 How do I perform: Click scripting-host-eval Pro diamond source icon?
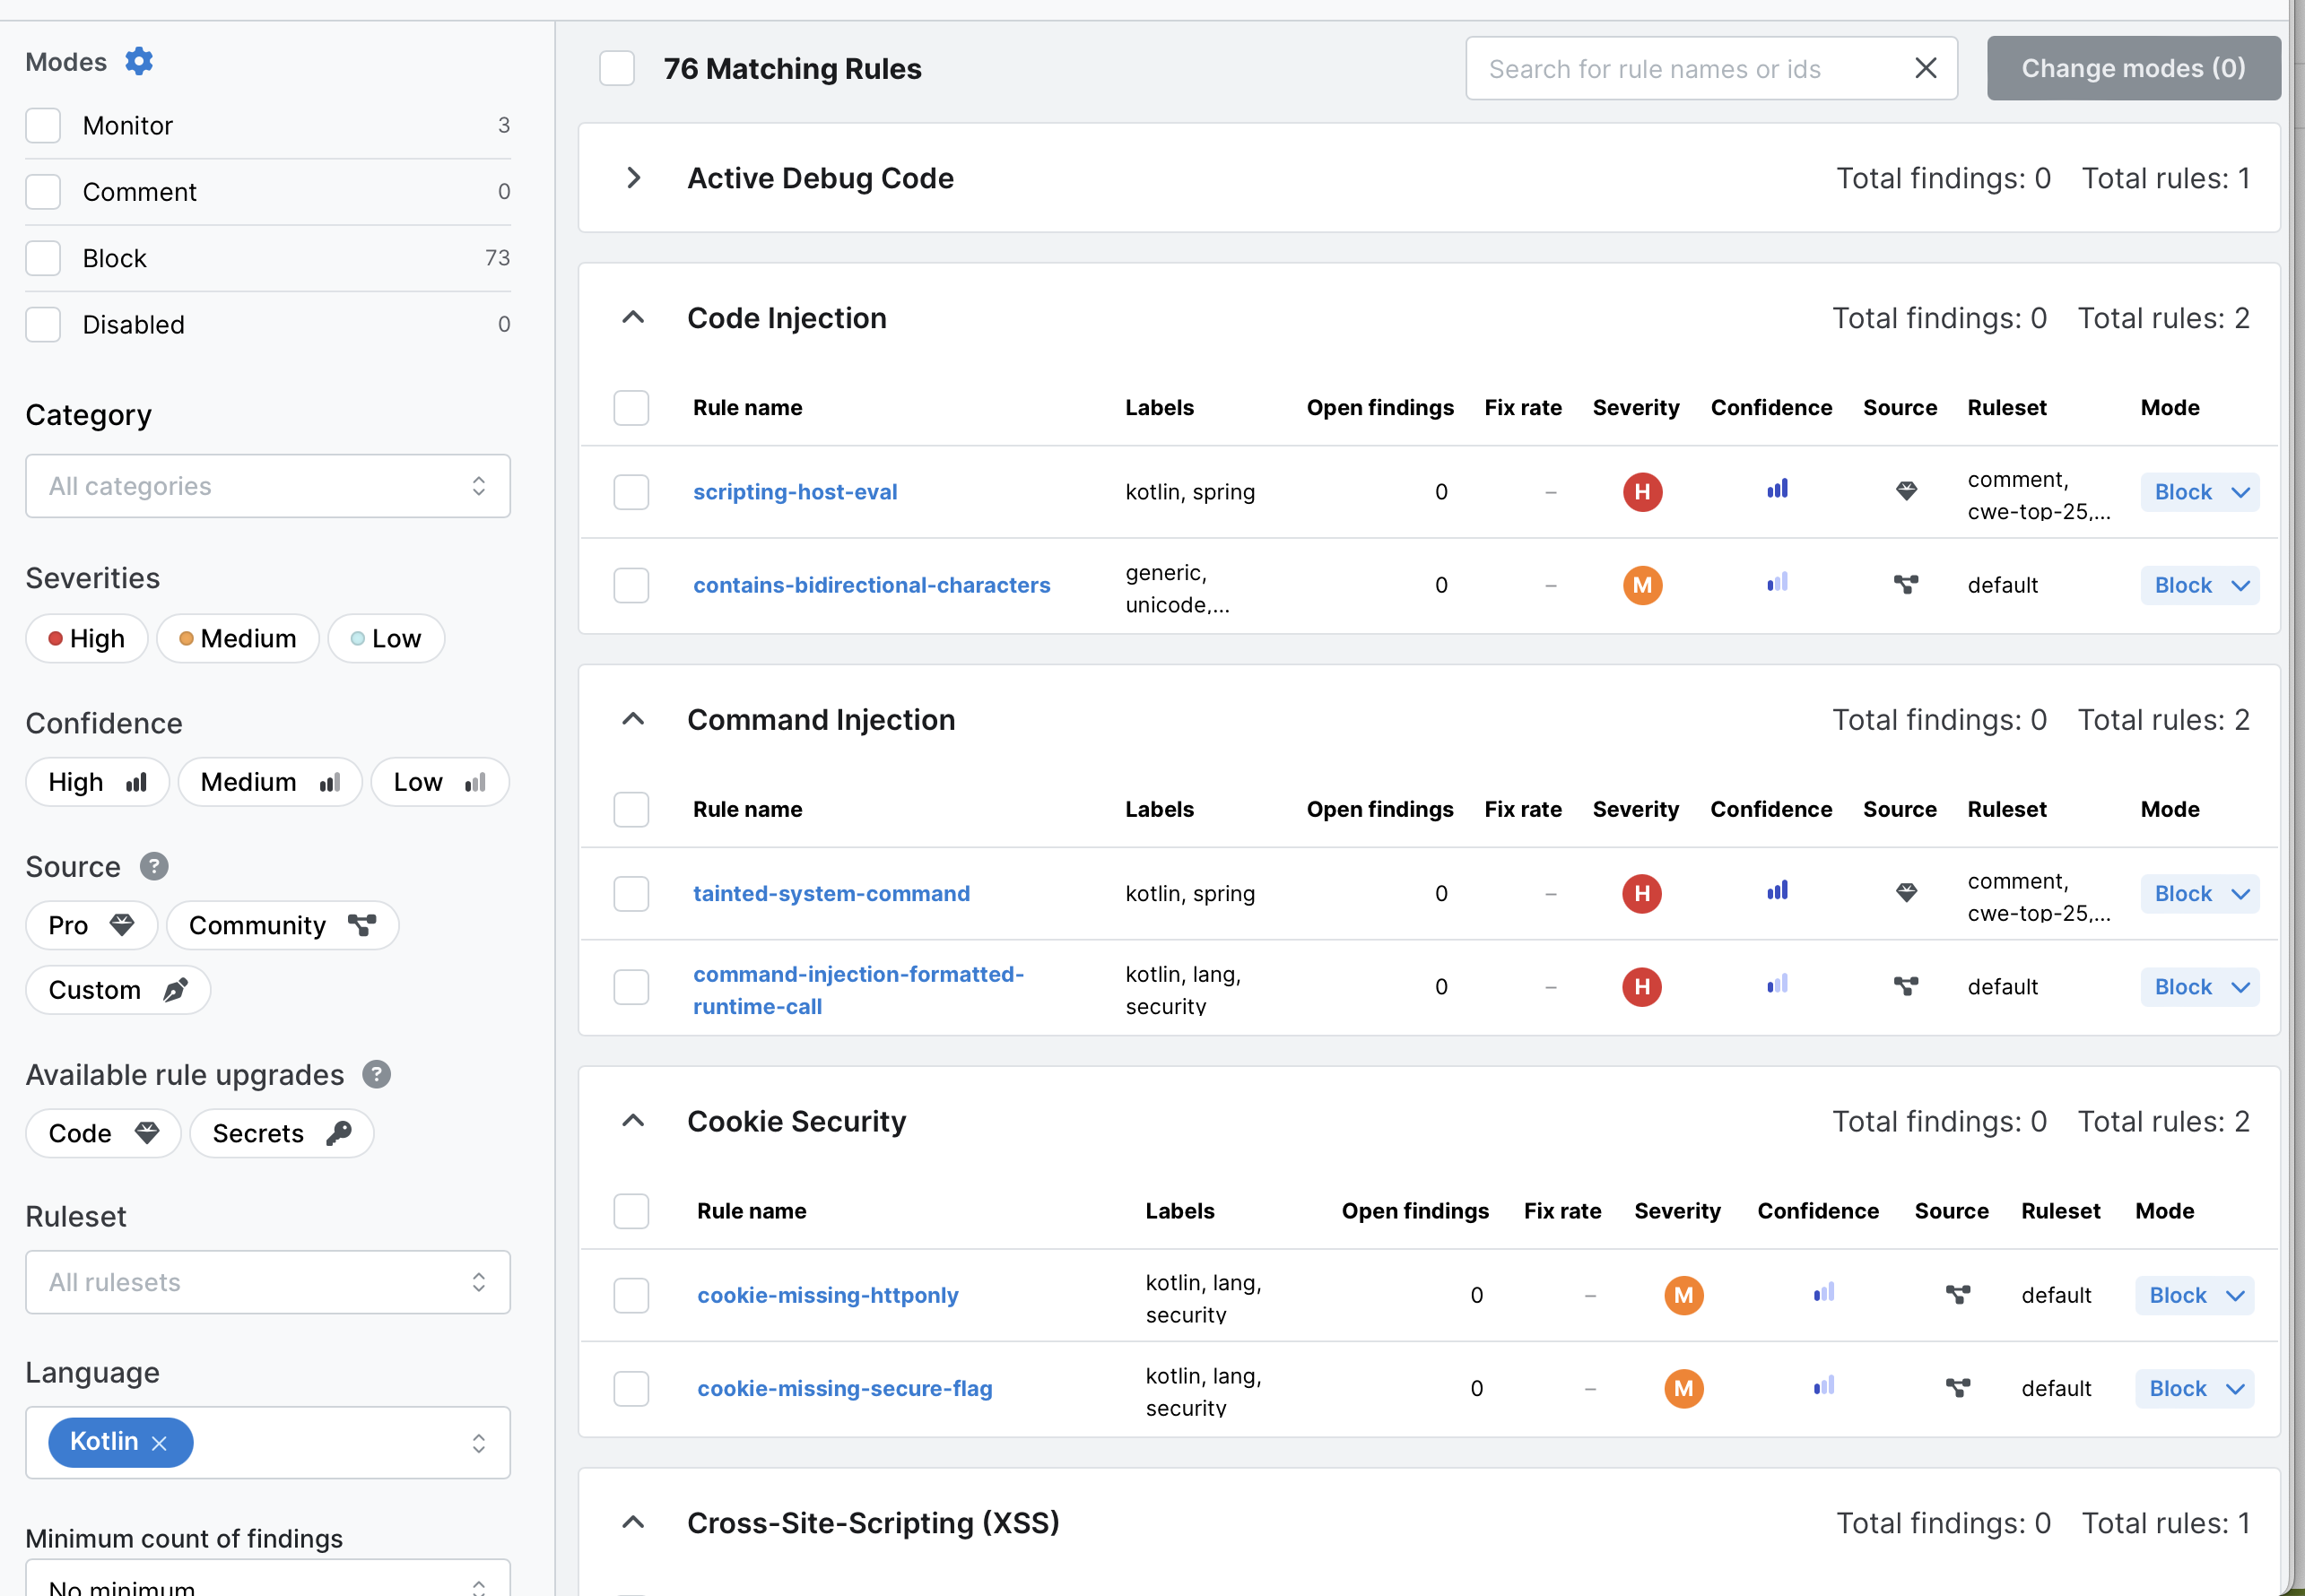tap(1906, 491)
